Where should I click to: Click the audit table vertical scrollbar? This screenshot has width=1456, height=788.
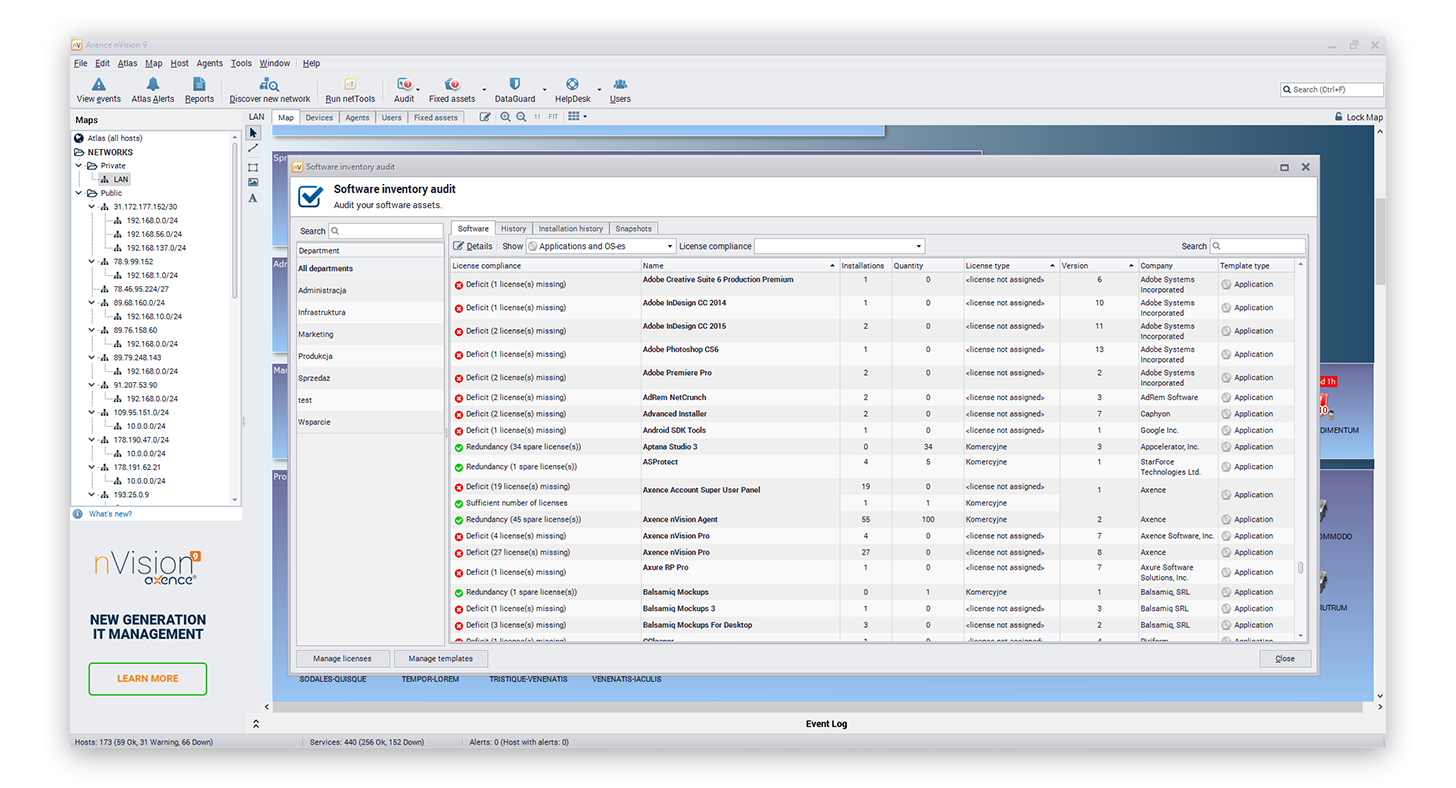click(1300, 568)
